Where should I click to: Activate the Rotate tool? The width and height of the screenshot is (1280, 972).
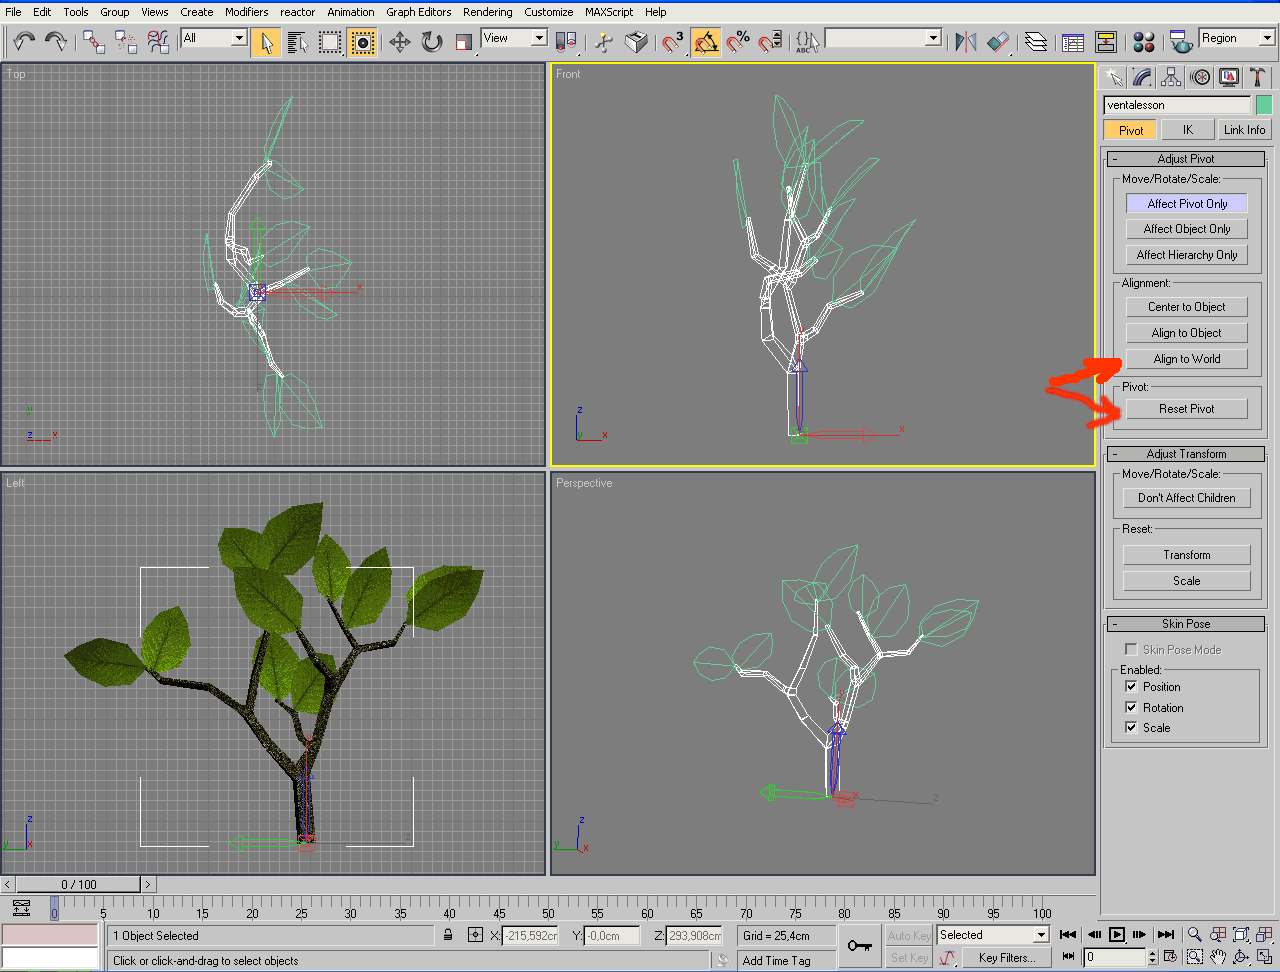(x=432, y=41)
